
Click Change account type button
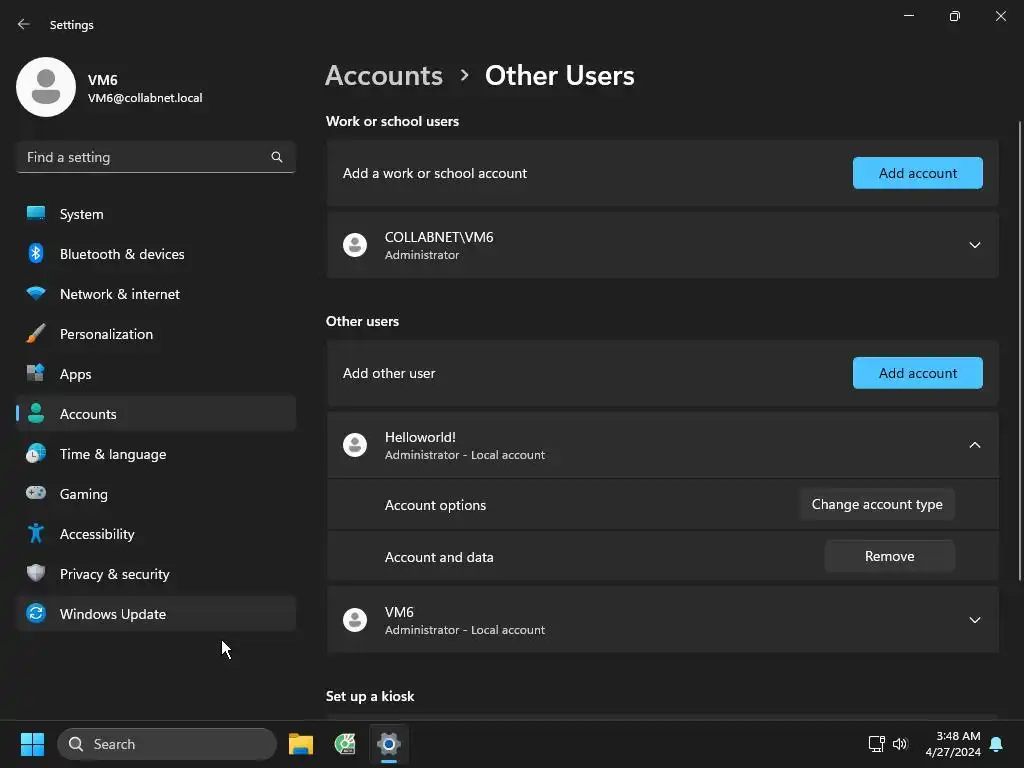[x=877, y=504]
